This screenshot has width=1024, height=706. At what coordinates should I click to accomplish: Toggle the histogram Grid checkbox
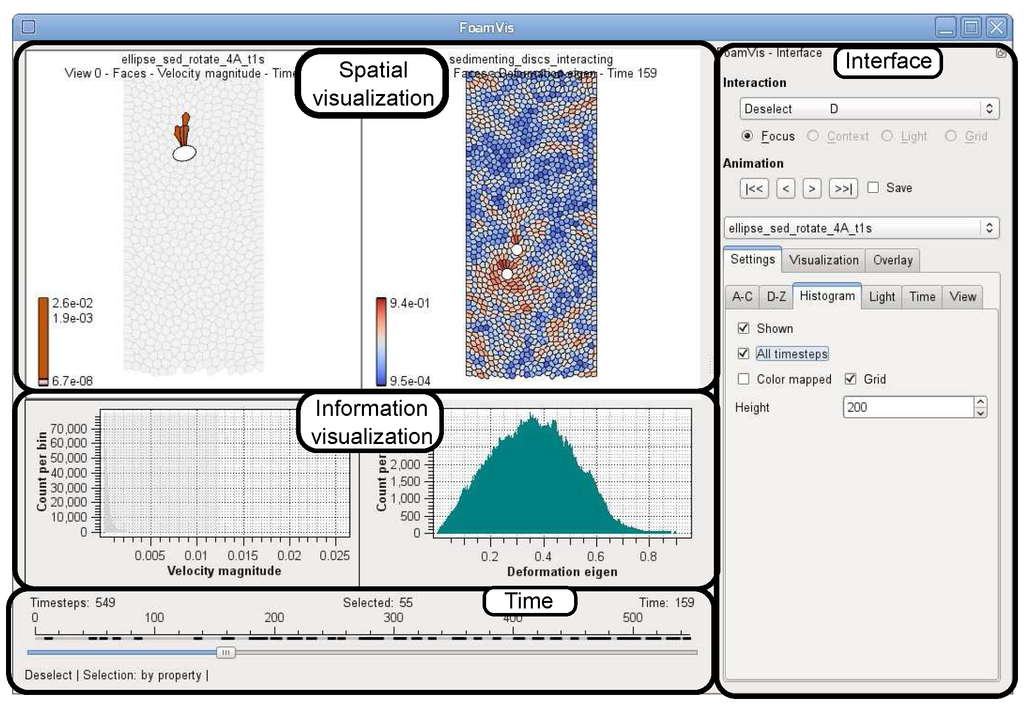850,379
